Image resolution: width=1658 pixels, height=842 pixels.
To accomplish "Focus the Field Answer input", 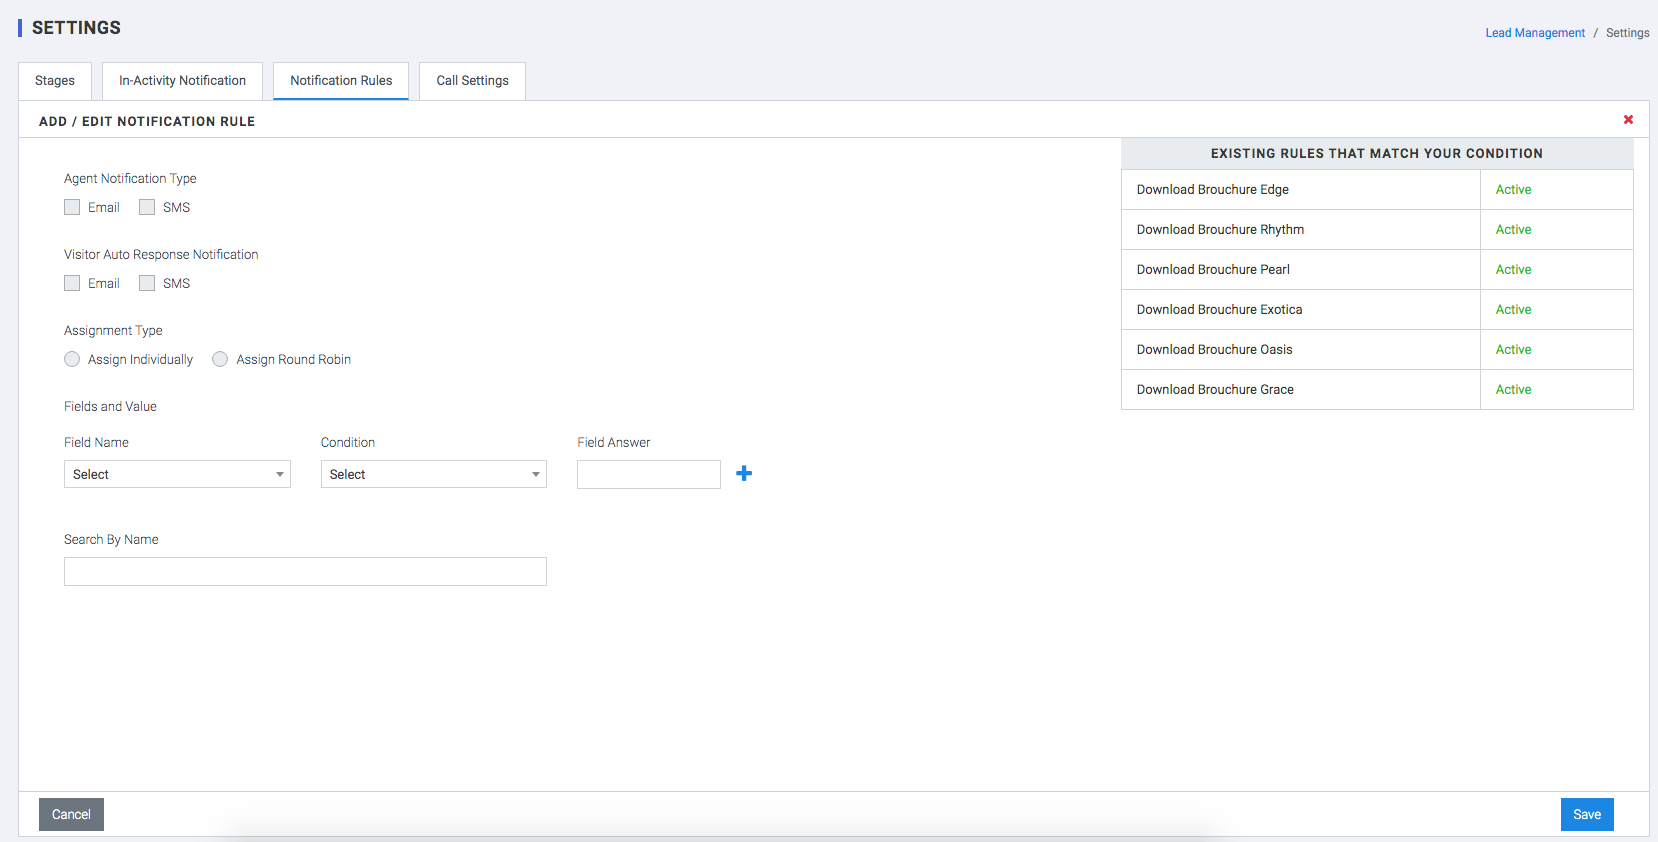I will tap(649, 474).
